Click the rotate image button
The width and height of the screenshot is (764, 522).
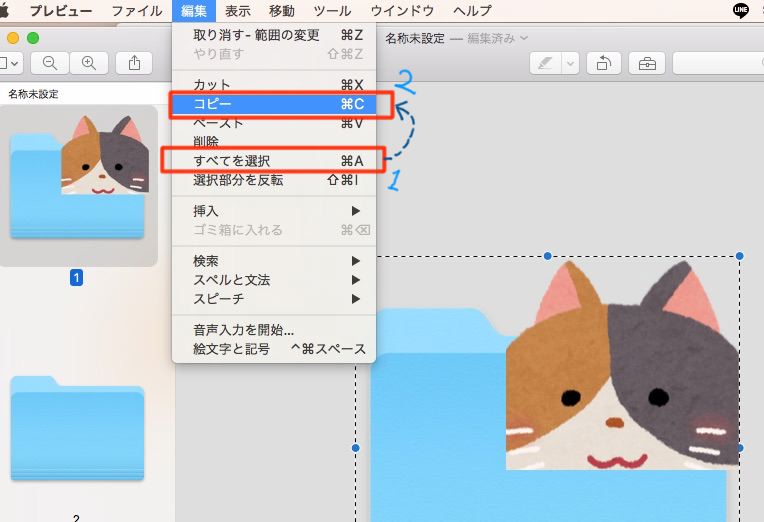pos(604,63)
